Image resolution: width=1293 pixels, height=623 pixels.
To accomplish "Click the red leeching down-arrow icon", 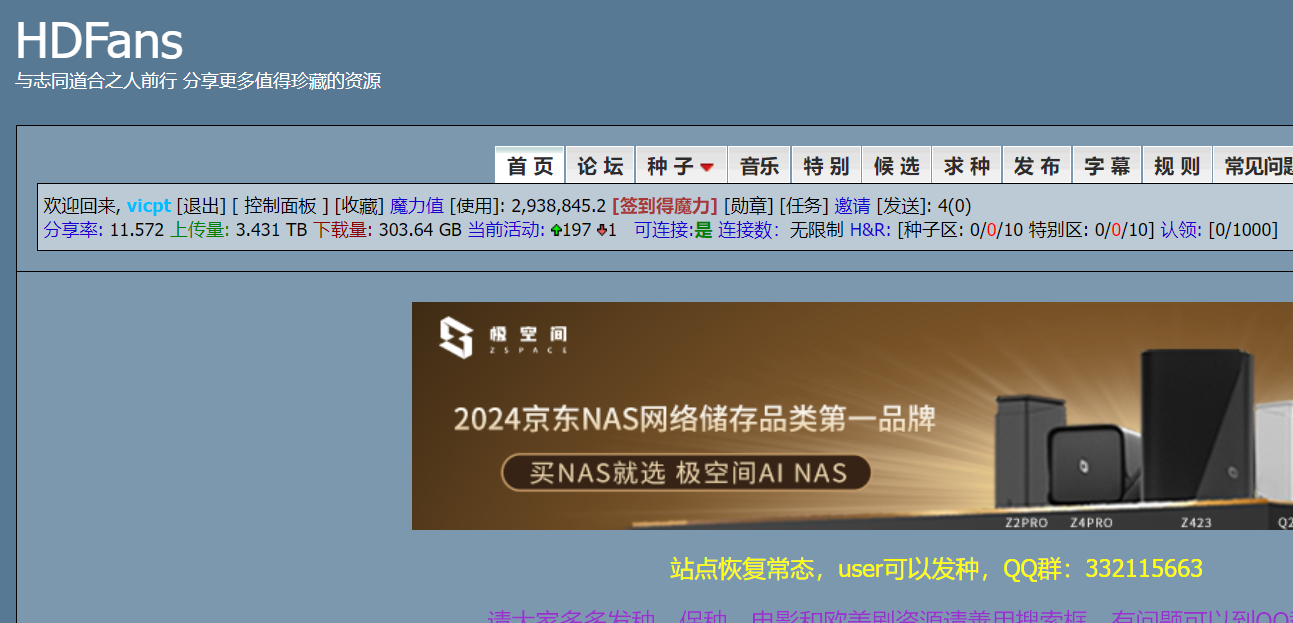I will pos(603,231).
